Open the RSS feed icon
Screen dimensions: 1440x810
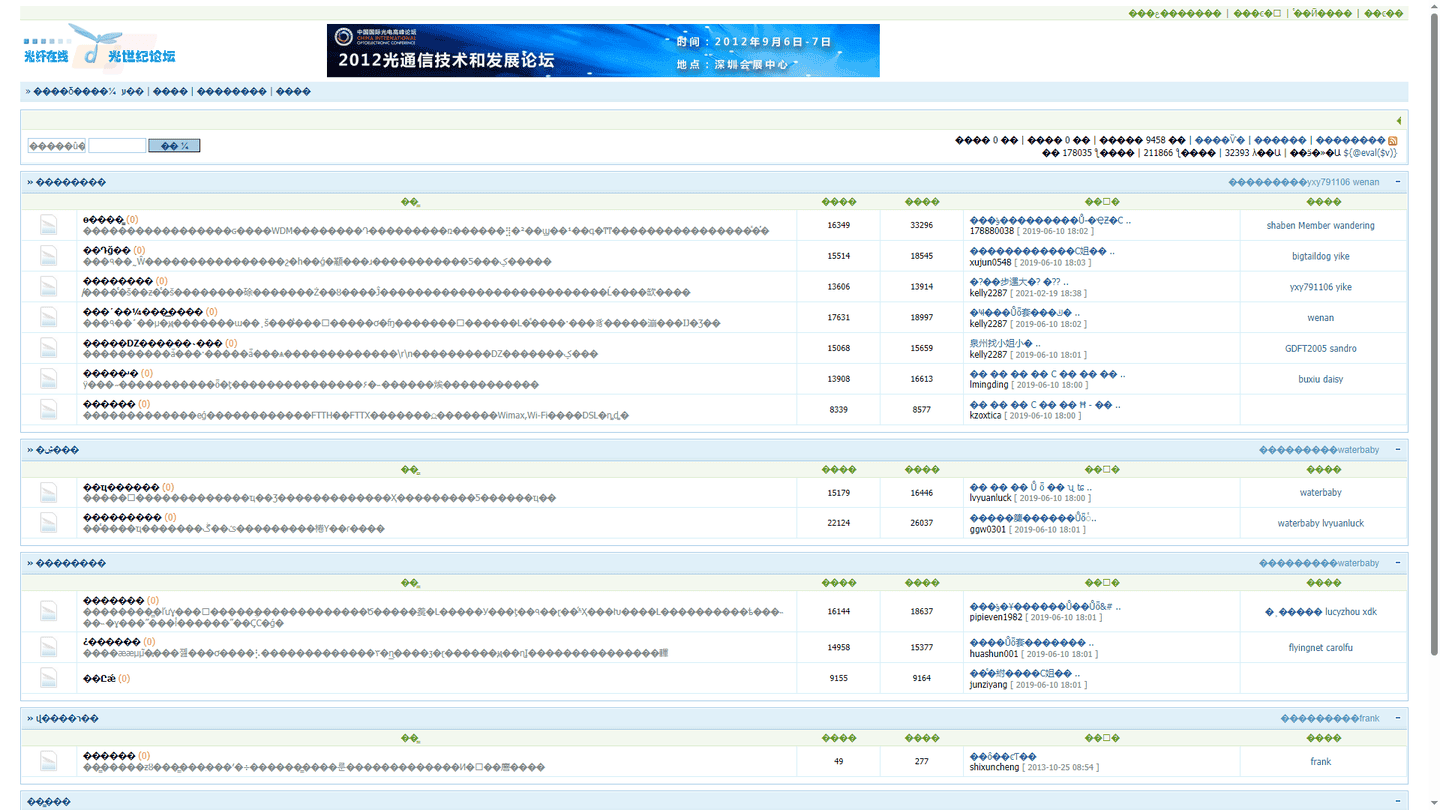[x=1393, y=140]
